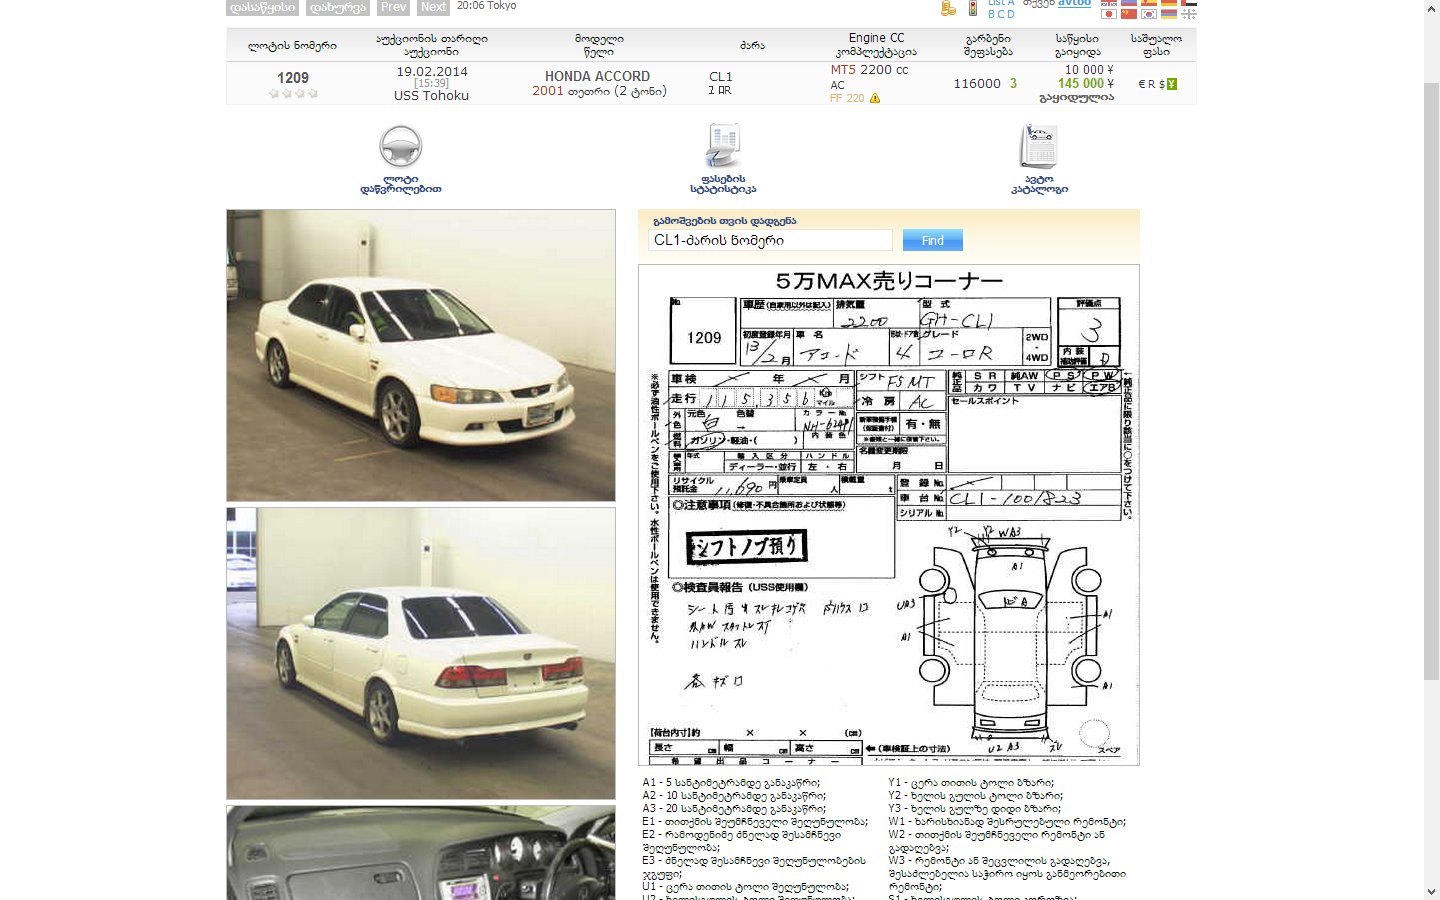Go to the previous lot with Prev
This screenshot has width=1440, height=900.
pyautogui.click(x=394, y=7)
